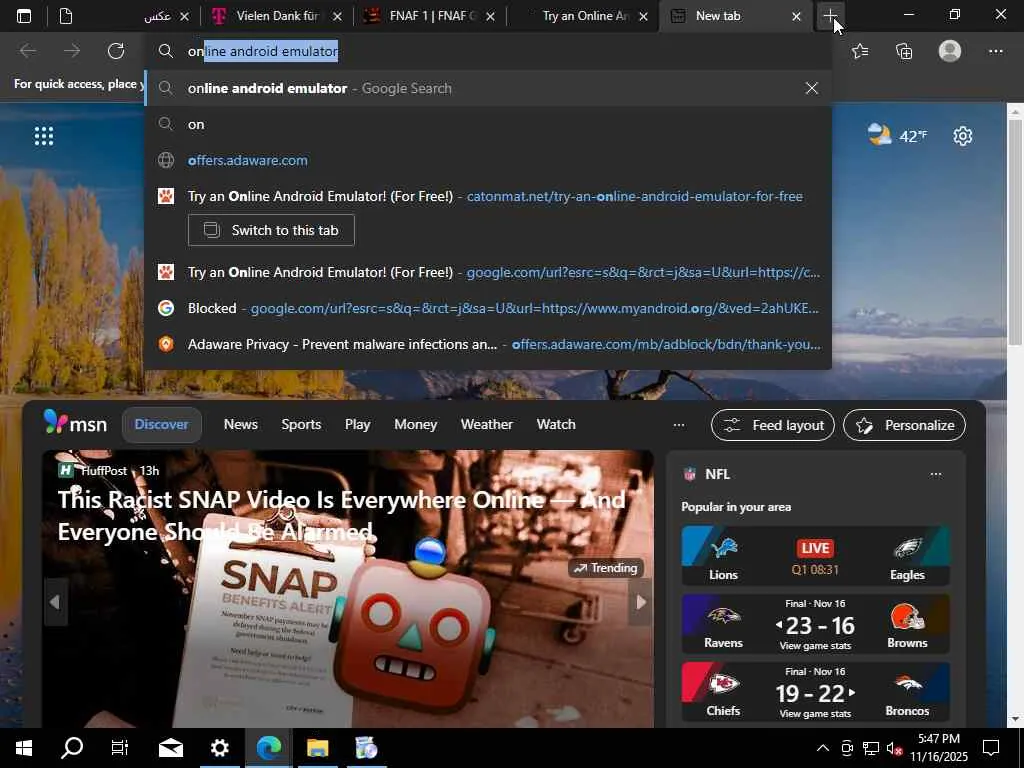Select Blocked google.com myandroid suggestion
Viewport: 1024px width, 768px height.
(488, 308)
